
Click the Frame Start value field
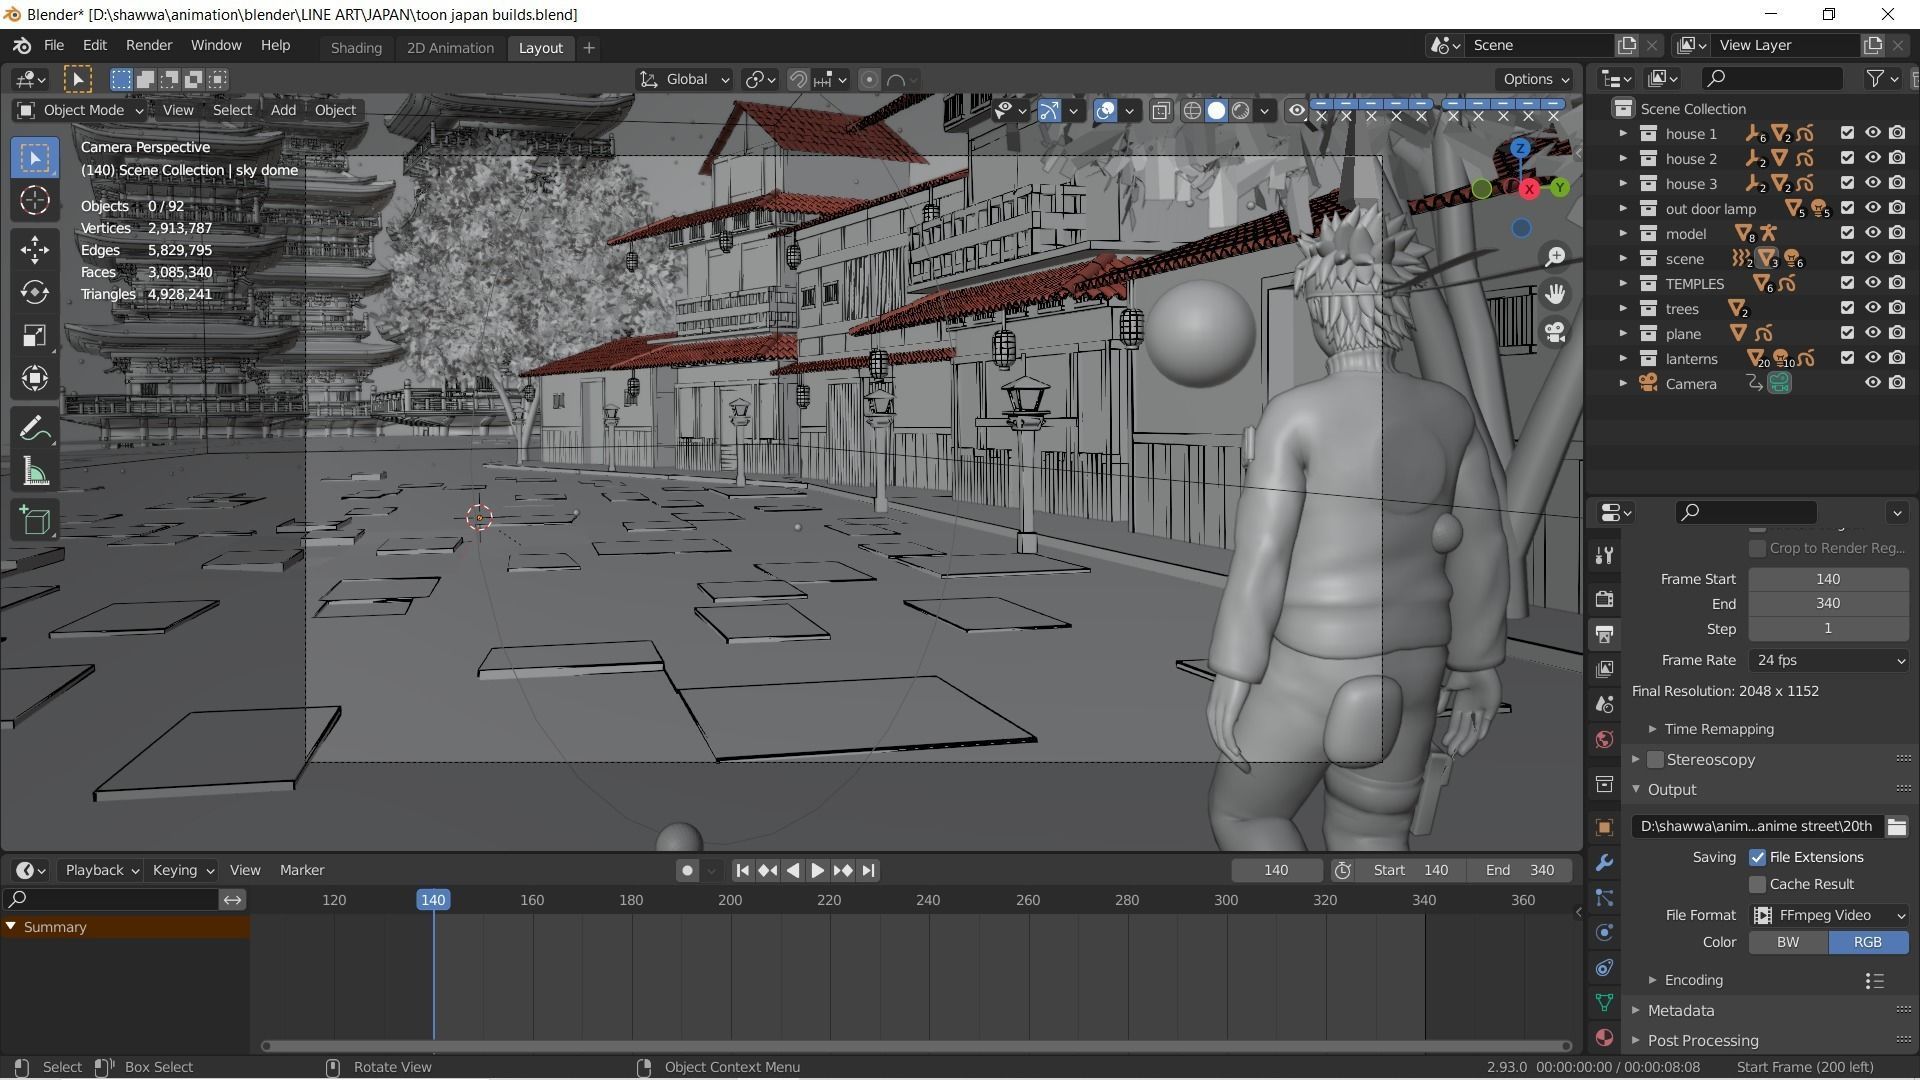(1828, 579)
